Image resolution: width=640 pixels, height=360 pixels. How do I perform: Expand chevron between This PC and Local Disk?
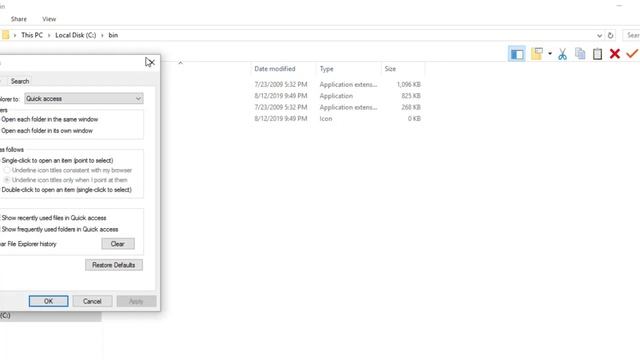49,36
